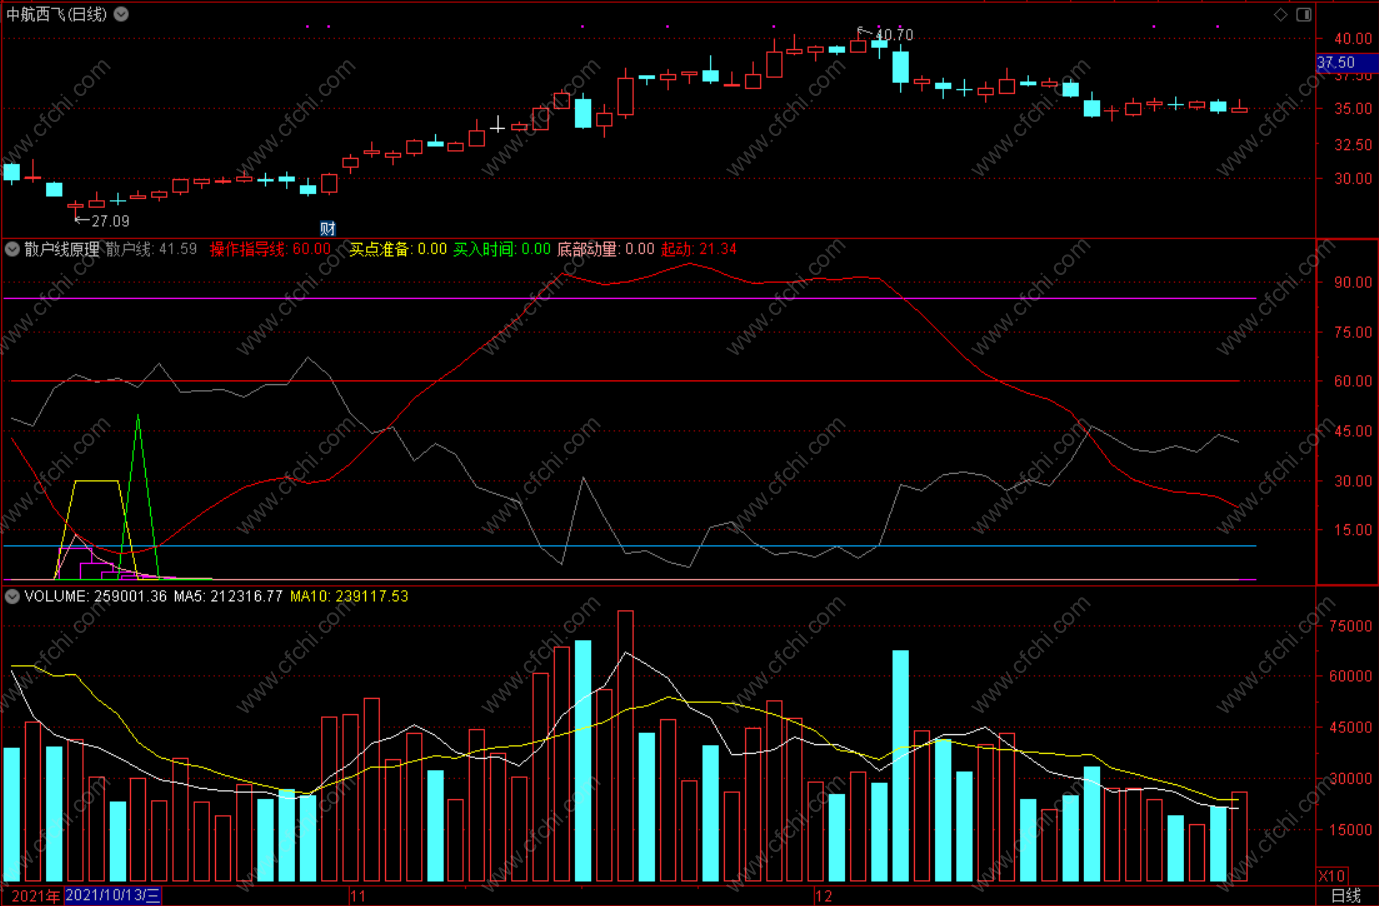Viewport: 1379px width, 906px height.
Task: Click the X10 volume scale label
Action: tap(1332, 875)
